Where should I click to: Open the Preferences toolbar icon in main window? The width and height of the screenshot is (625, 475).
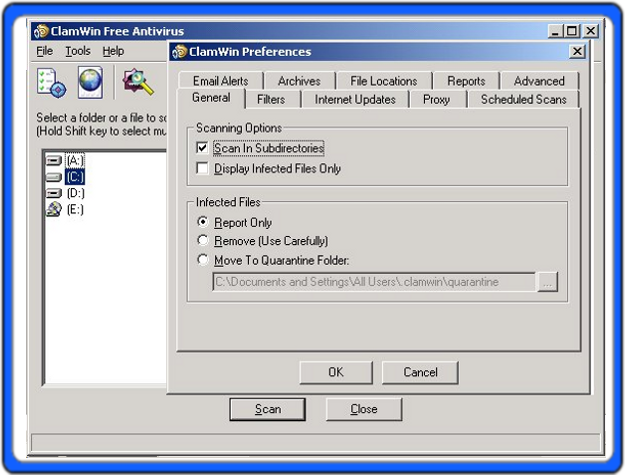coord(51,83)
